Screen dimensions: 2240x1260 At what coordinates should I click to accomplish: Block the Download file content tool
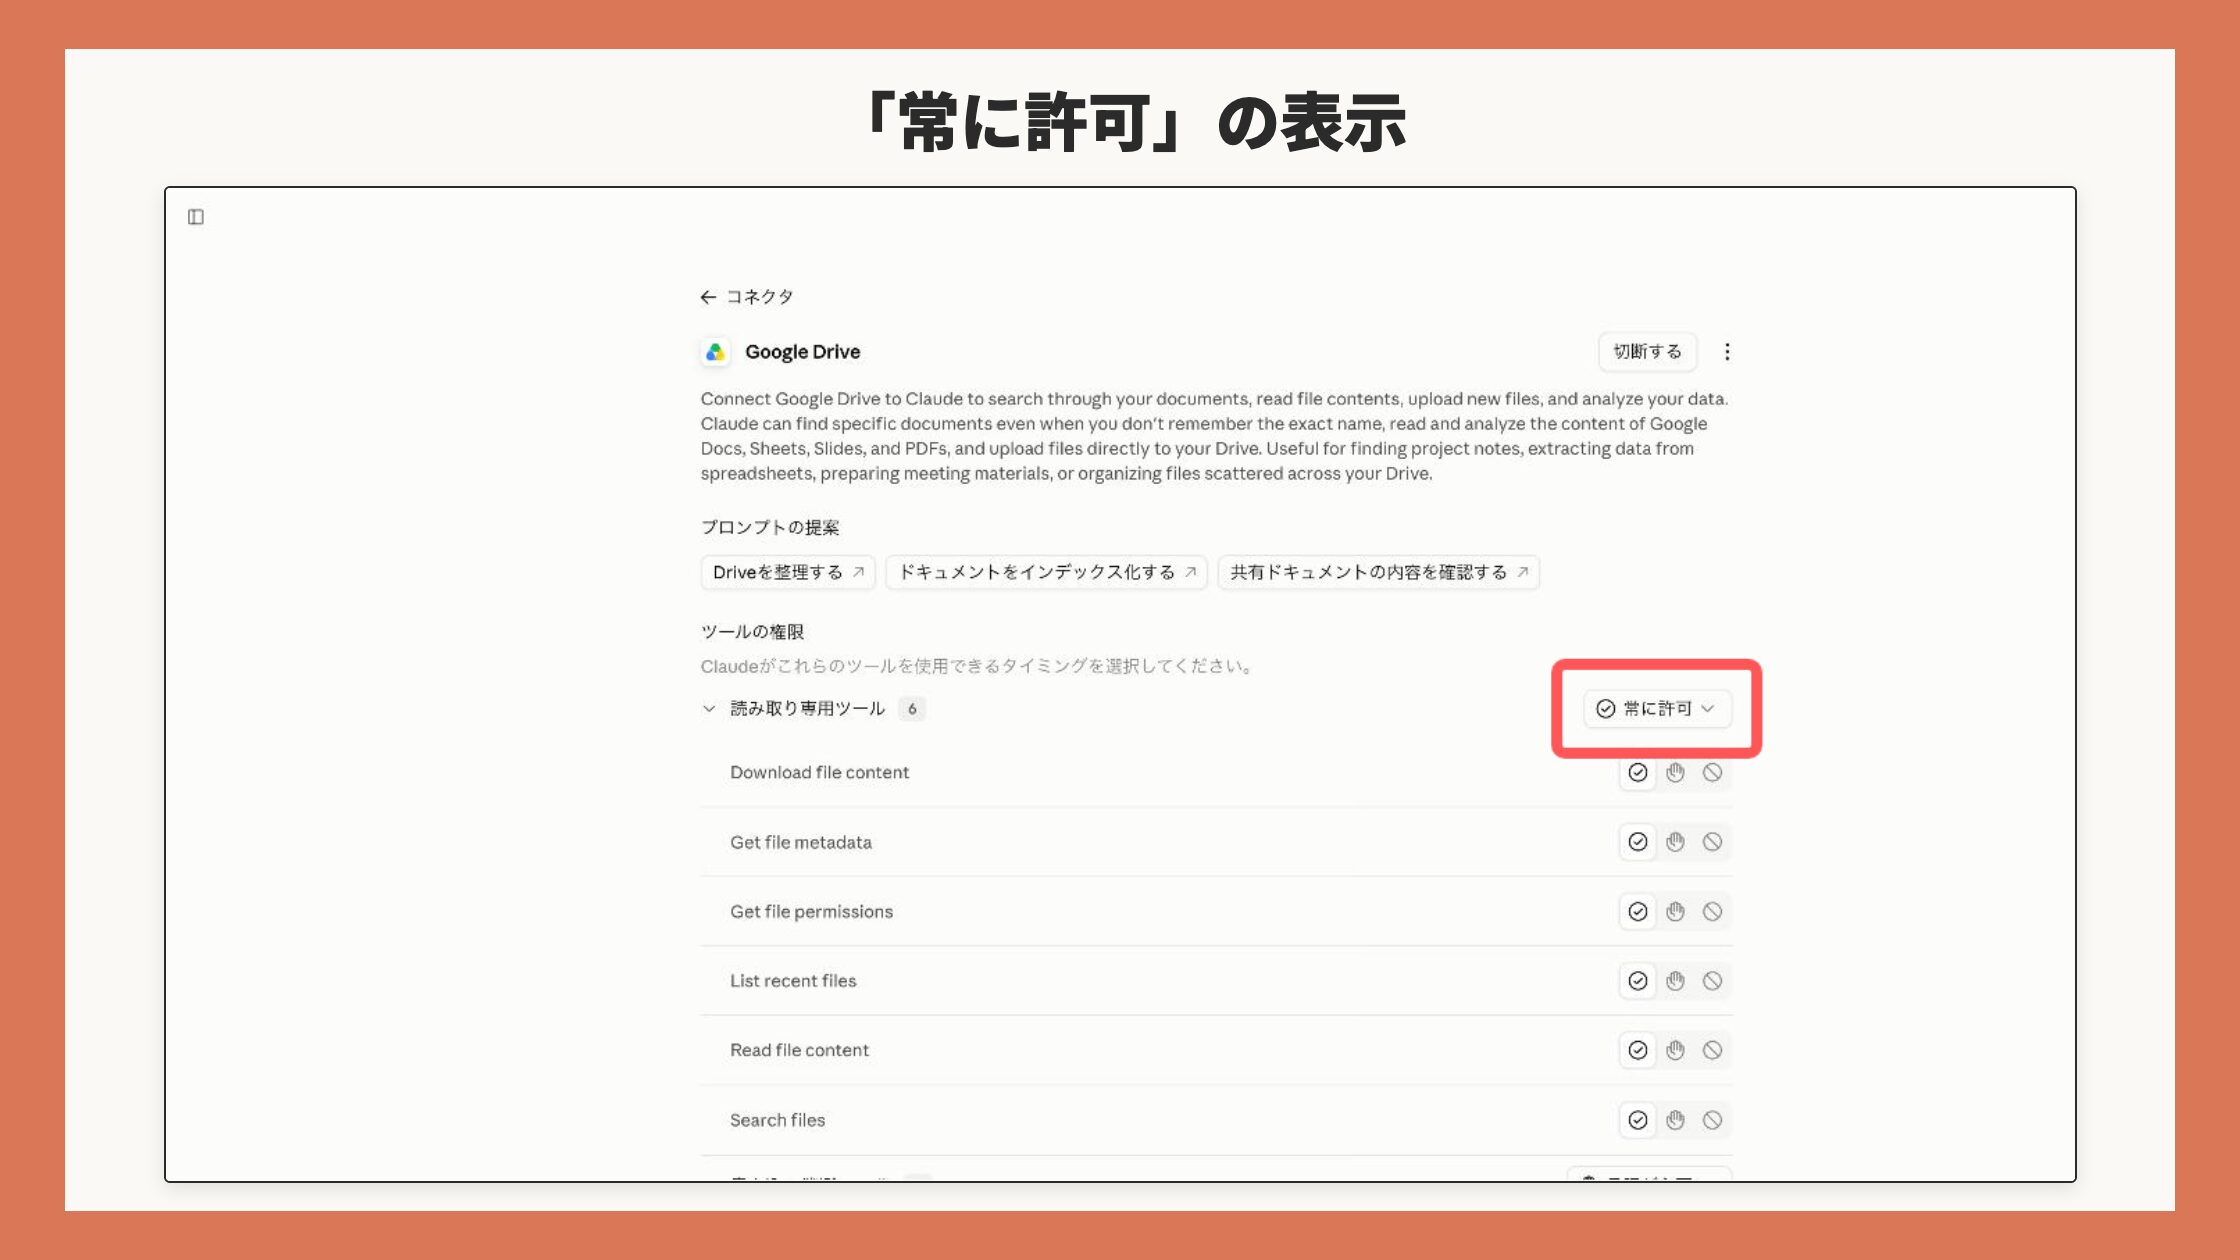point(1713,773)
